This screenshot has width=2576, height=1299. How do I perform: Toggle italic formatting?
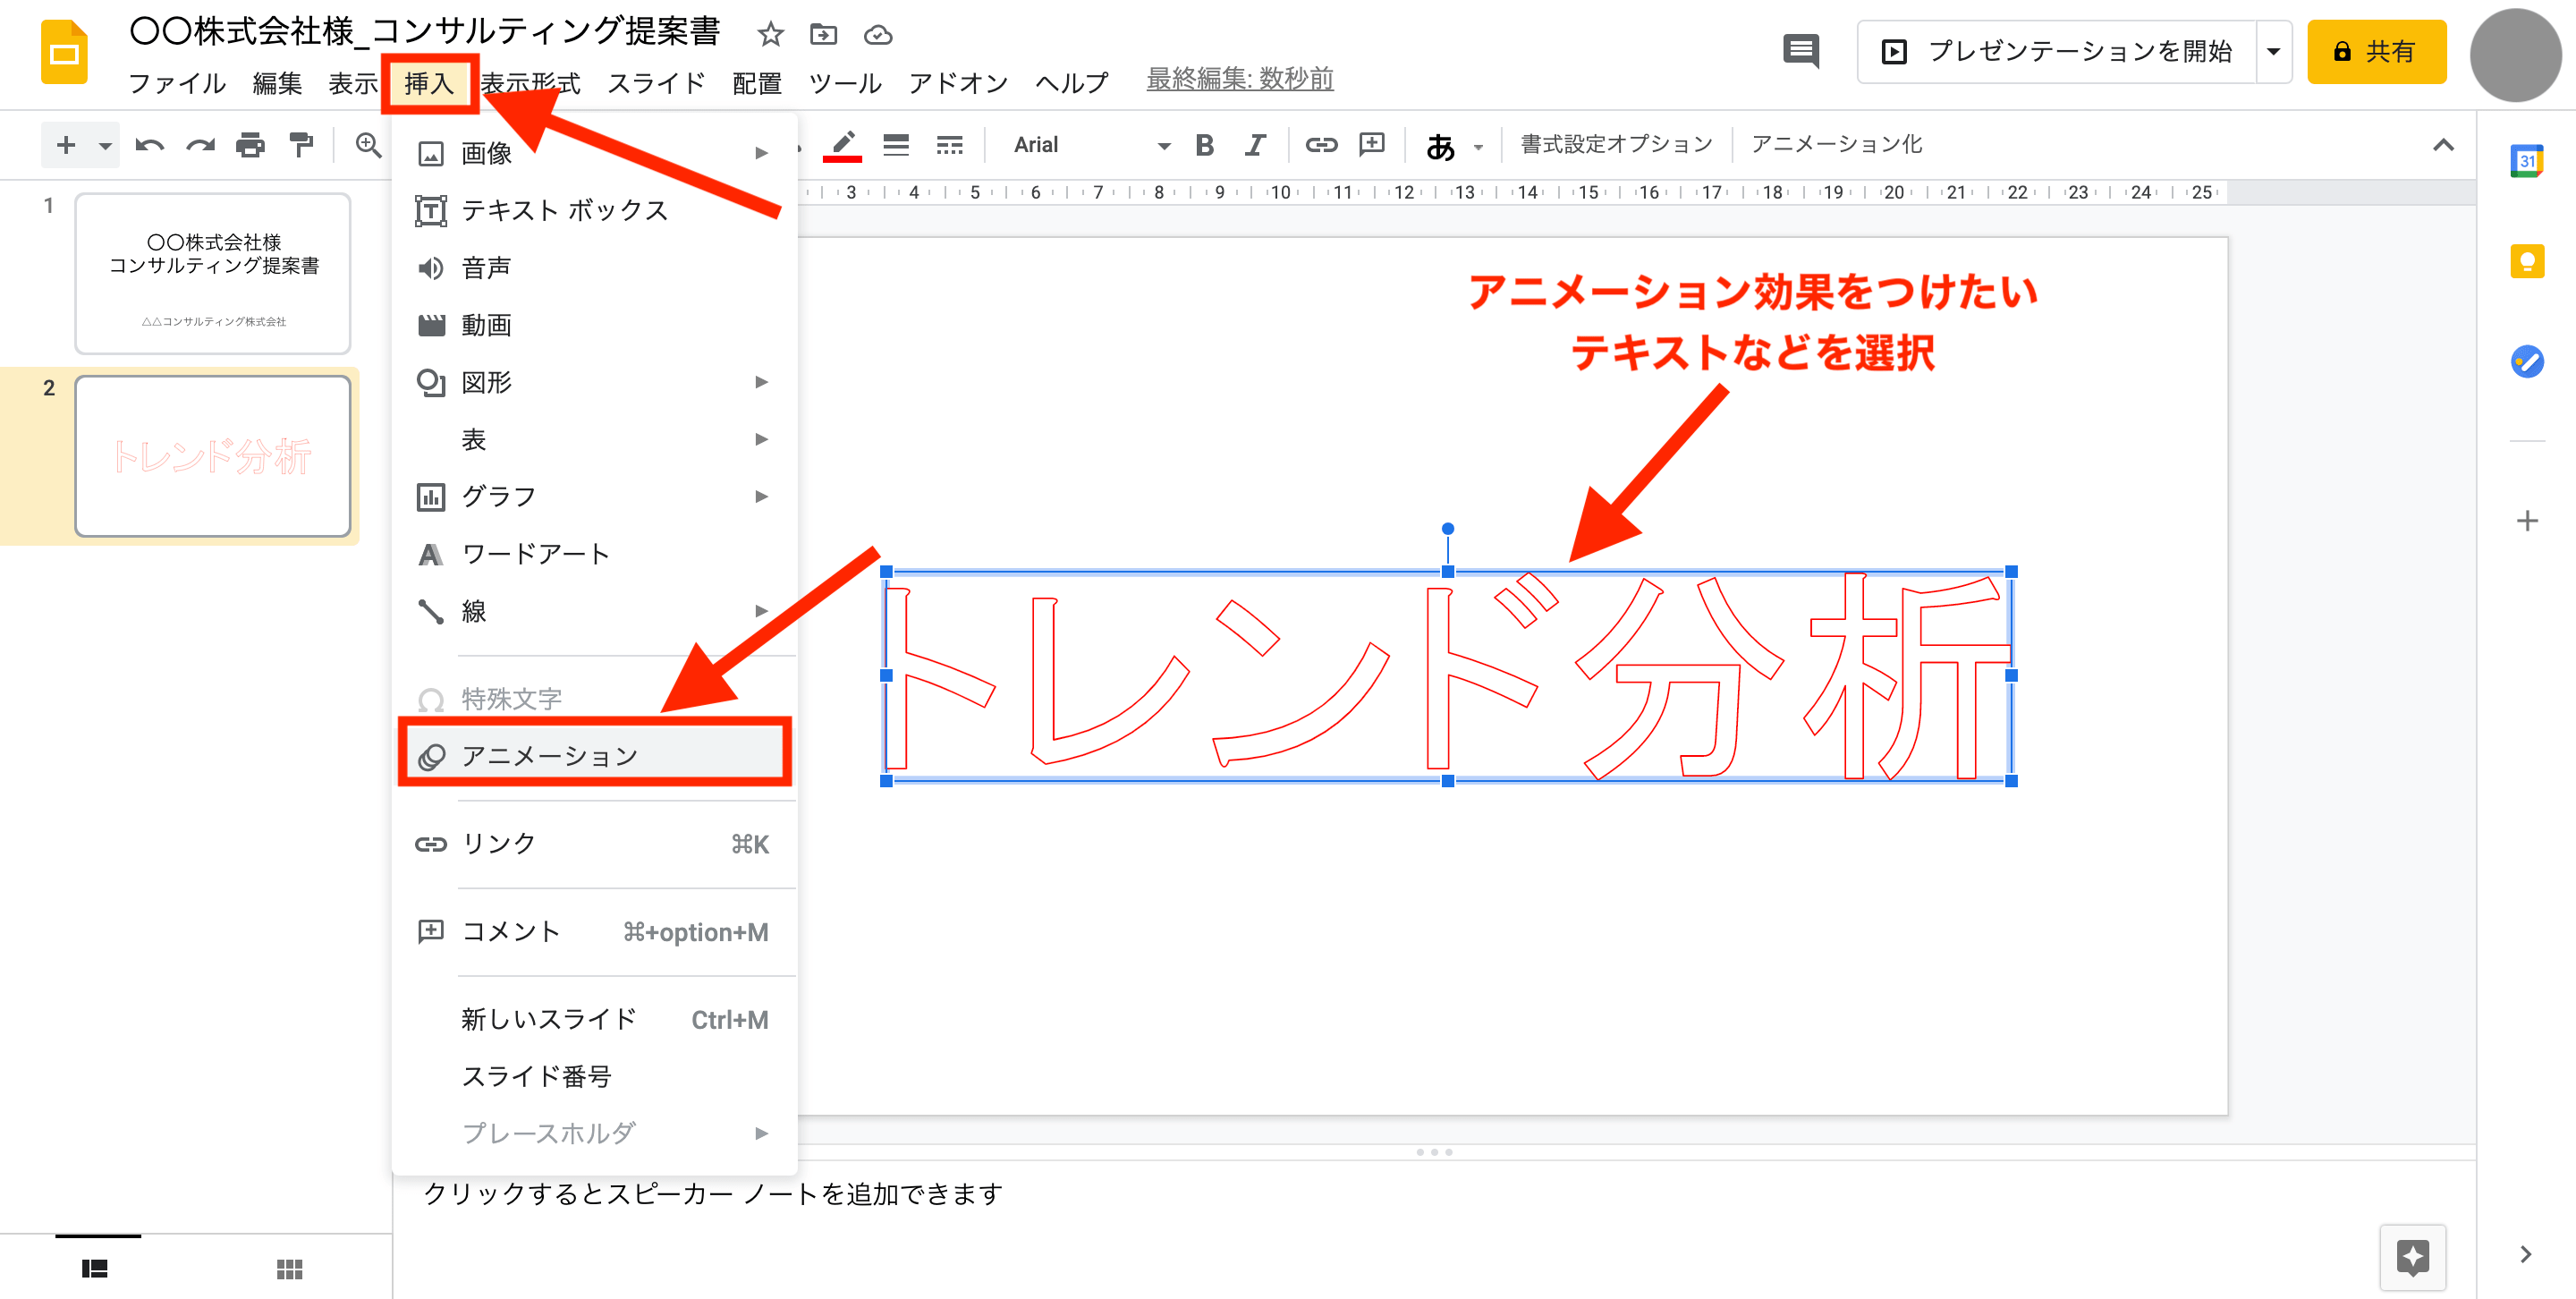tap(1255, 145)
